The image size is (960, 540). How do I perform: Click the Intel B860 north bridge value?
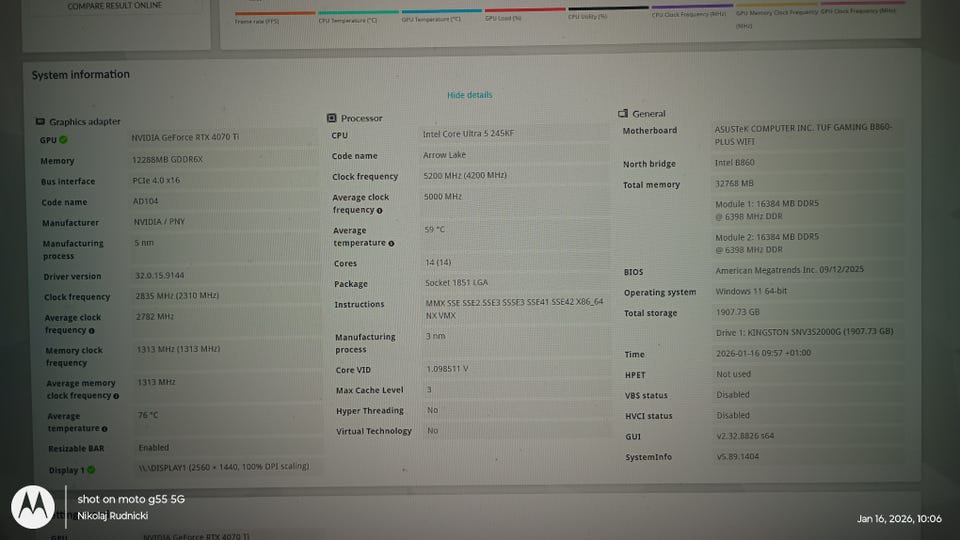[x=735, y=163]
